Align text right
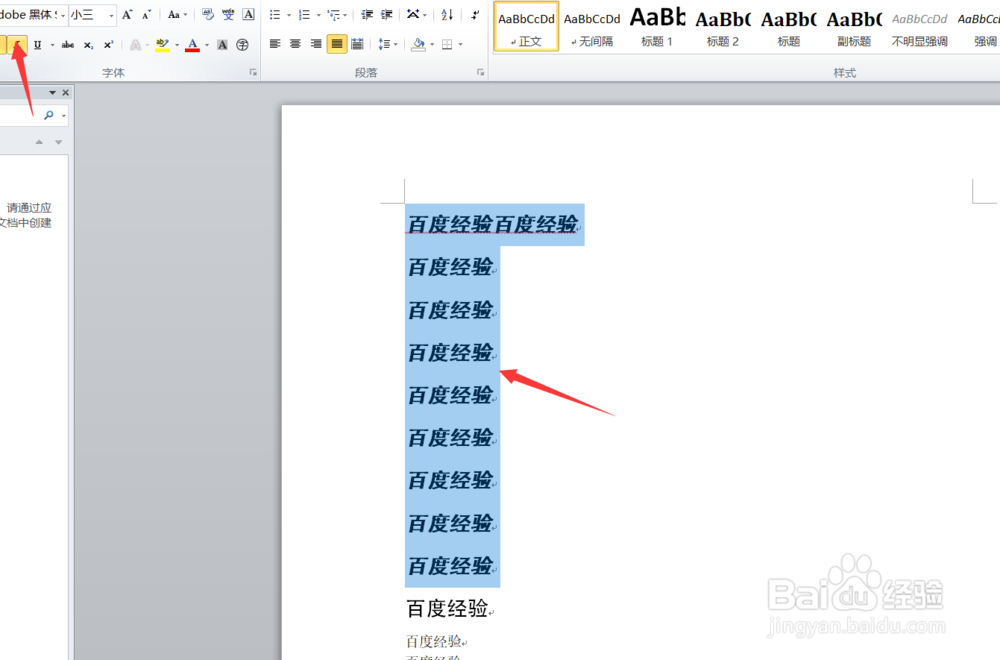This screenshot has width=1000, height=660. point(316,44)
